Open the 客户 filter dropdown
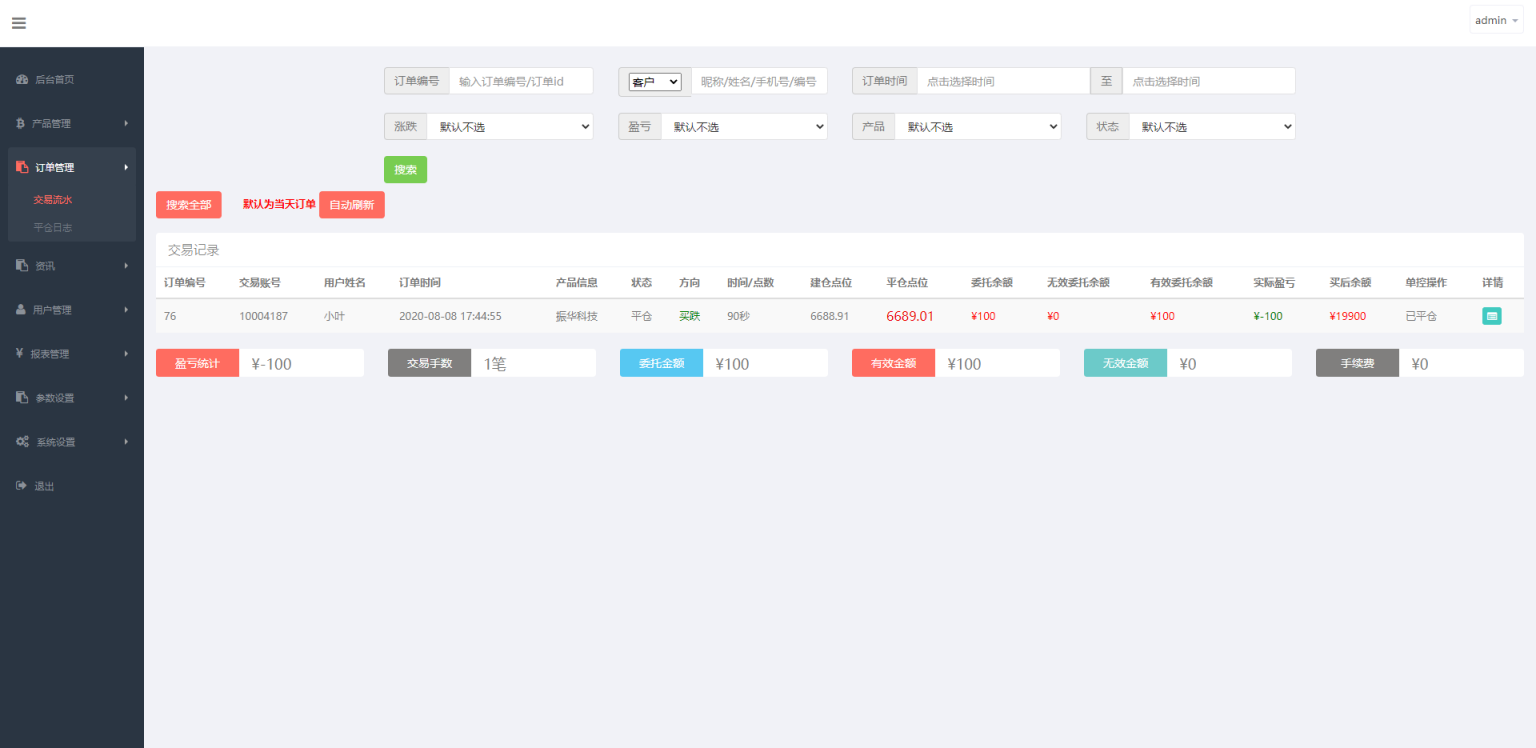 [654, 81]
